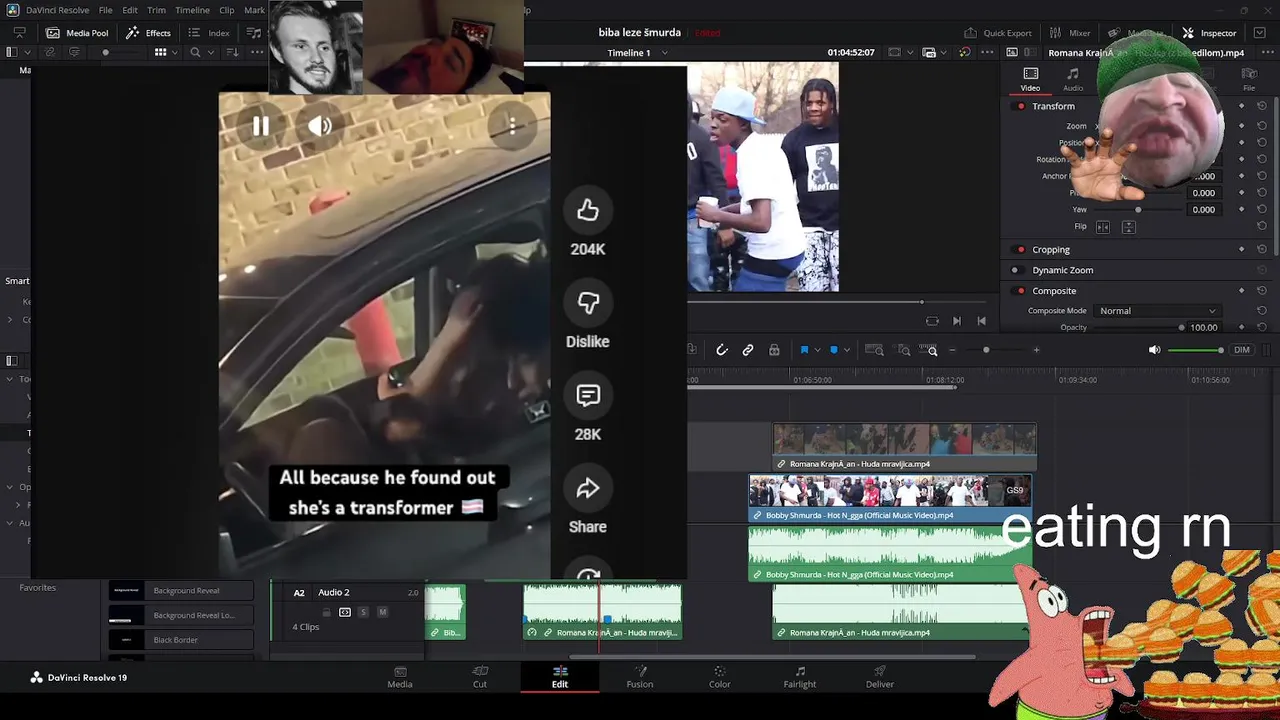The height and width of the screenshot is (720, 1280).
Task: Toggle the Index panel
Action: point(209,33)
